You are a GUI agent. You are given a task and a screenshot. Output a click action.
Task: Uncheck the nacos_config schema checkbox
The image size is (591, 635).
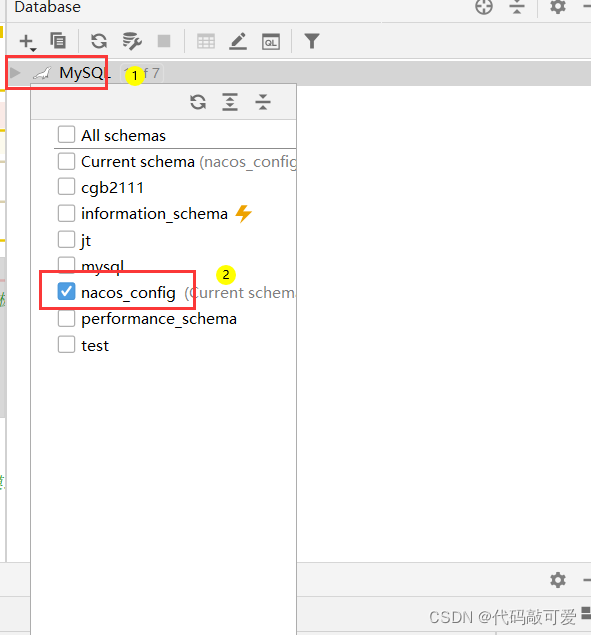click(x=66, y=292)
